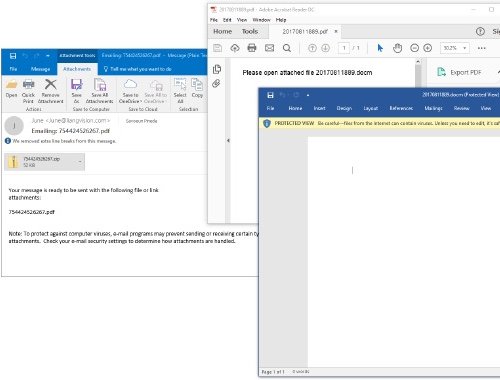The height and width of the screenshot is (380, 500).
Task: Click Outlook quick access save icon
Action: [x=13, y=56]
